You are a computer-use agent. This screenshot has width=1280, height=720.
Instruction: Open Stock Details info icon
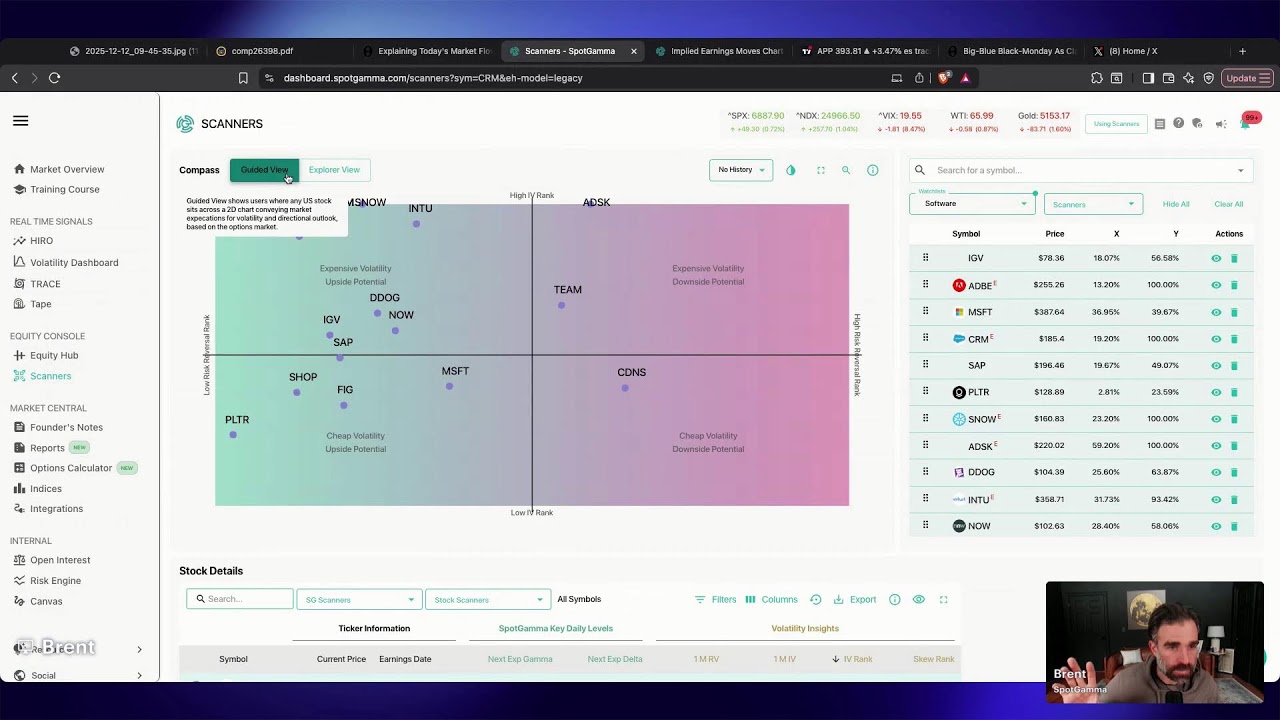click(x=895, y=600)
